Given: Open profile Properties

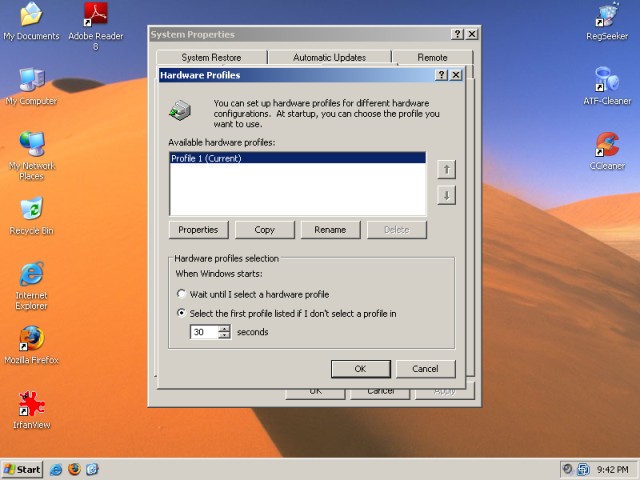Looking at the screenshot, I should pos(198,230).
